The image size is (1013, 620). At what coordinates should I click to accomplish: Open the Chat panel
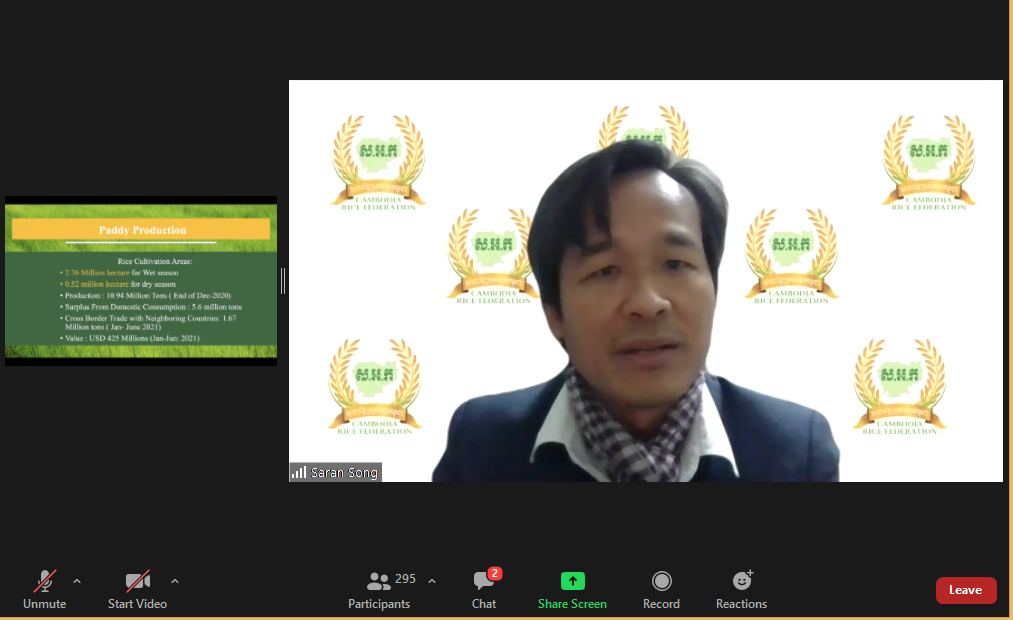coord(484,590)
